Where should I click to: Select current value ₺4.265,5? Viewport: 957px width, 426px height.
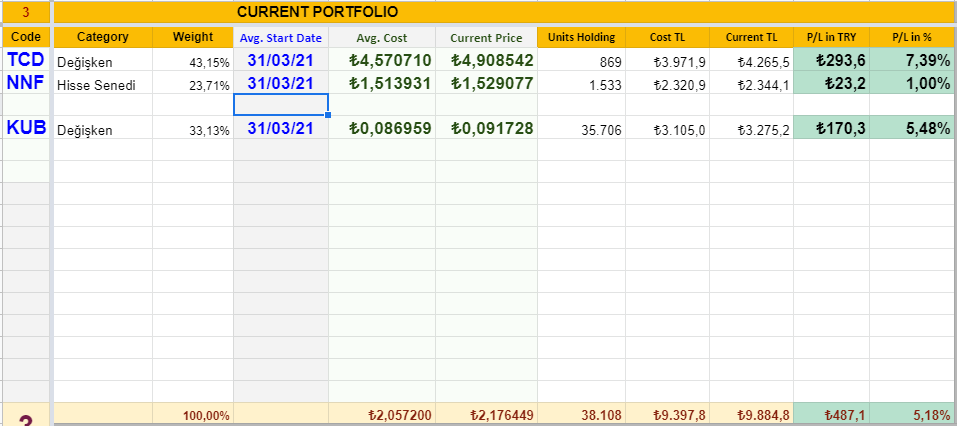coord(751,60)
